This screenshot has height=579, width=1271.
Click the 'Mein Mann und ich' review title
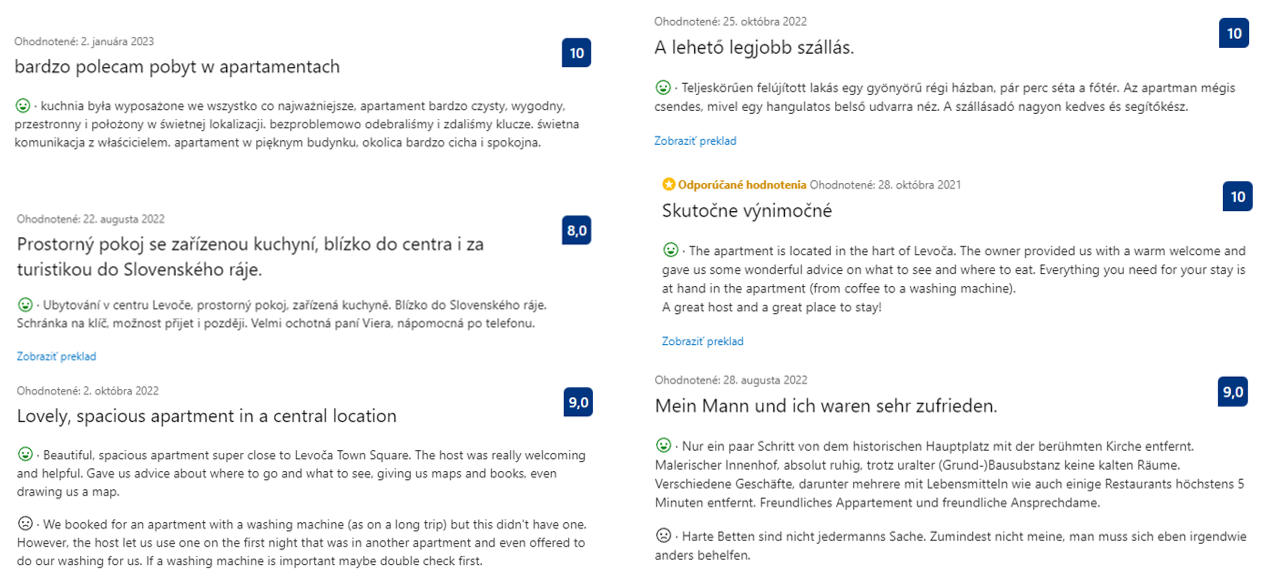(x=825, y=406)
